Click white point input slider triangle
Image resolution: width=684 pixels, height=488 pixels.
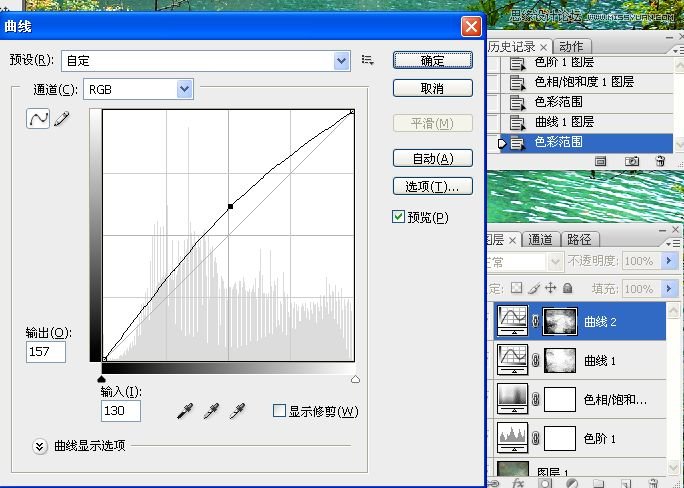(355, 379)
